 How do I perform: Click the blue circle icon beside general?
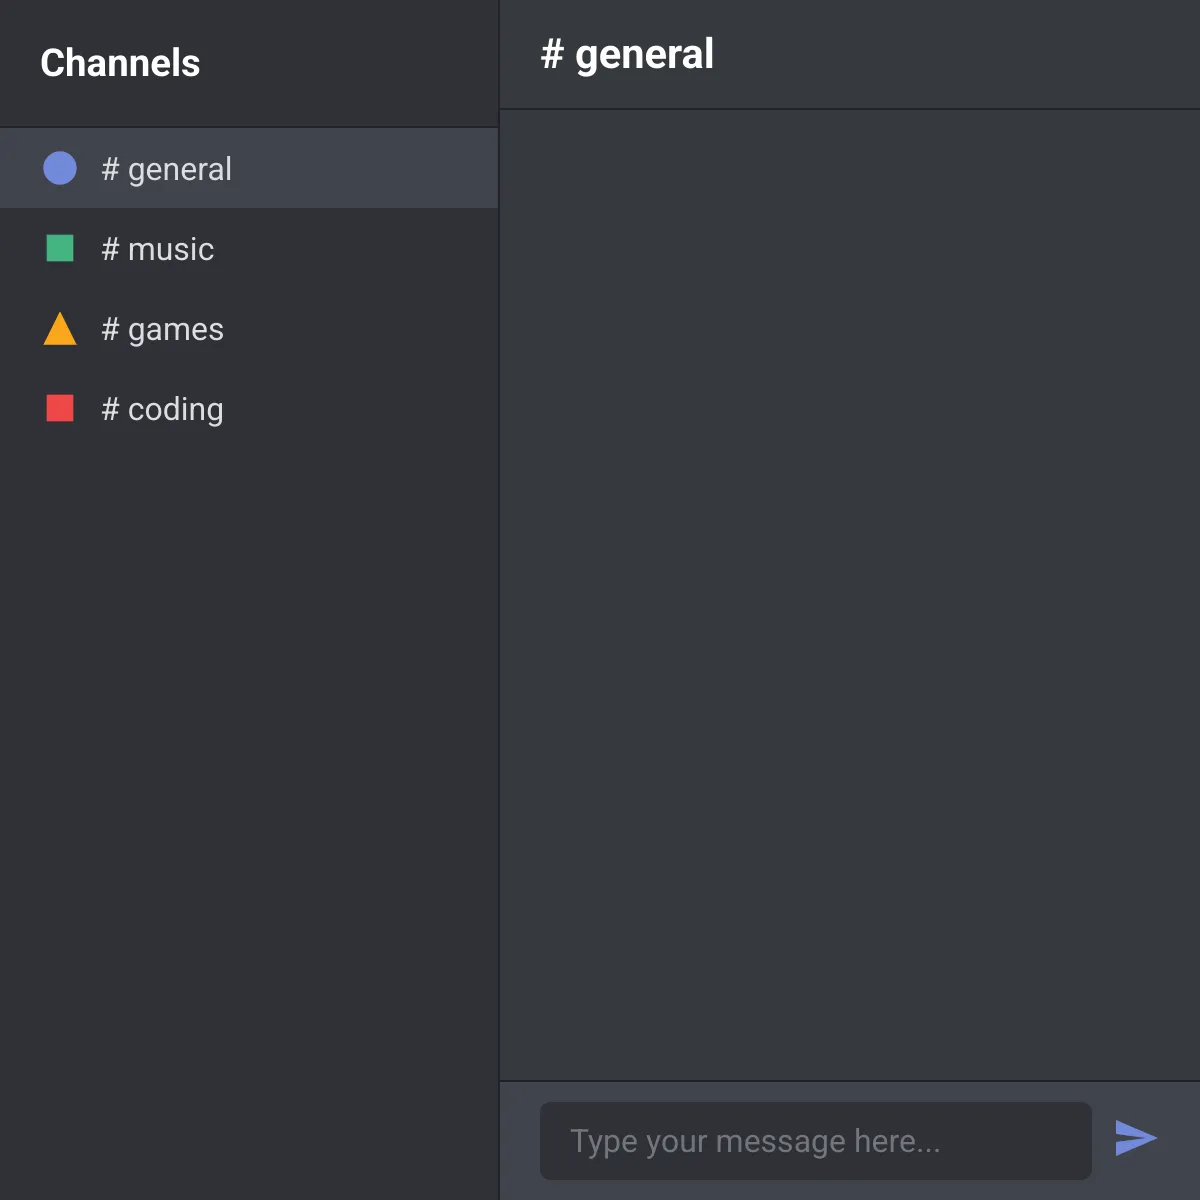[x=60, y=168]
